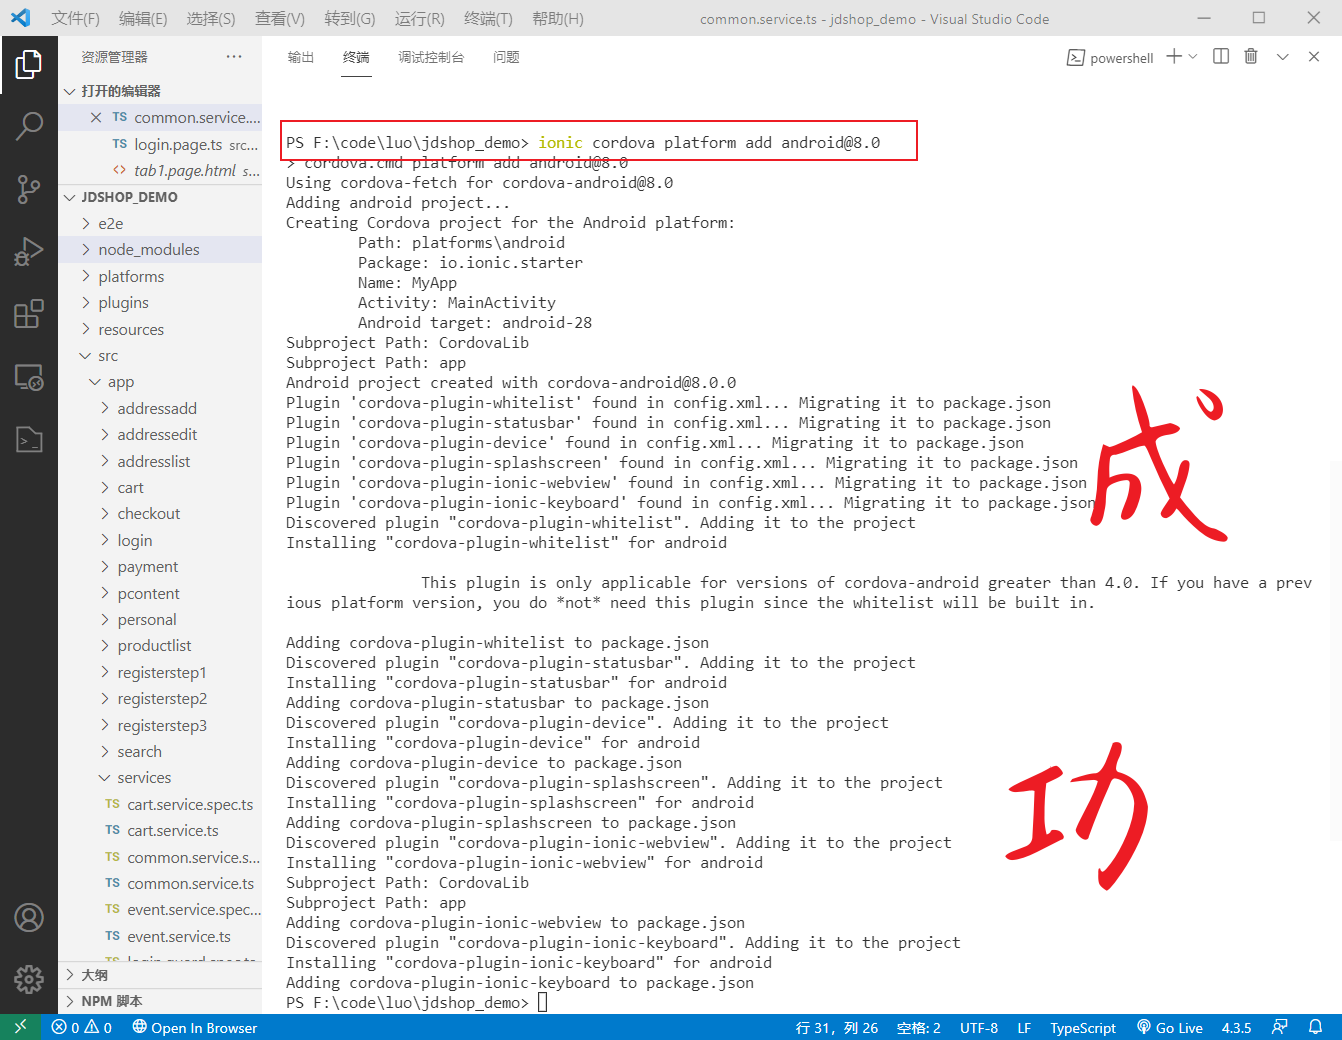Expand the platforms folder
Screen dimensions: 1342x1040
160,277
